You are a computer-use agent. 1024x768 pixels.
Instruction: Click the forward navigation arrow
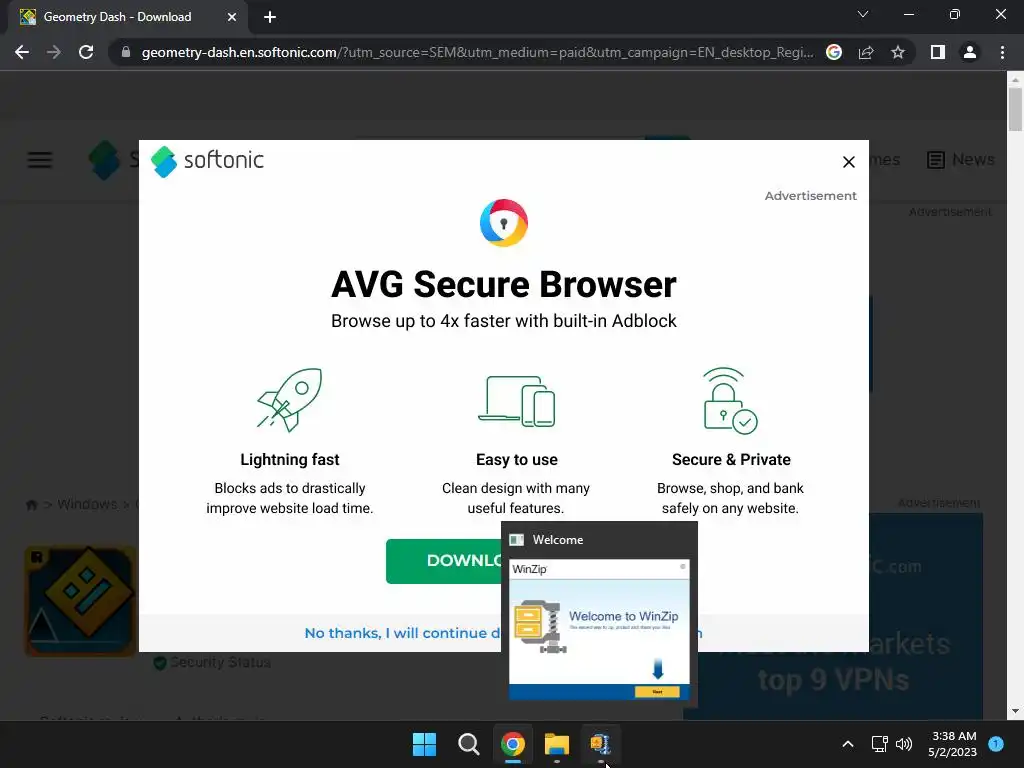54,52
